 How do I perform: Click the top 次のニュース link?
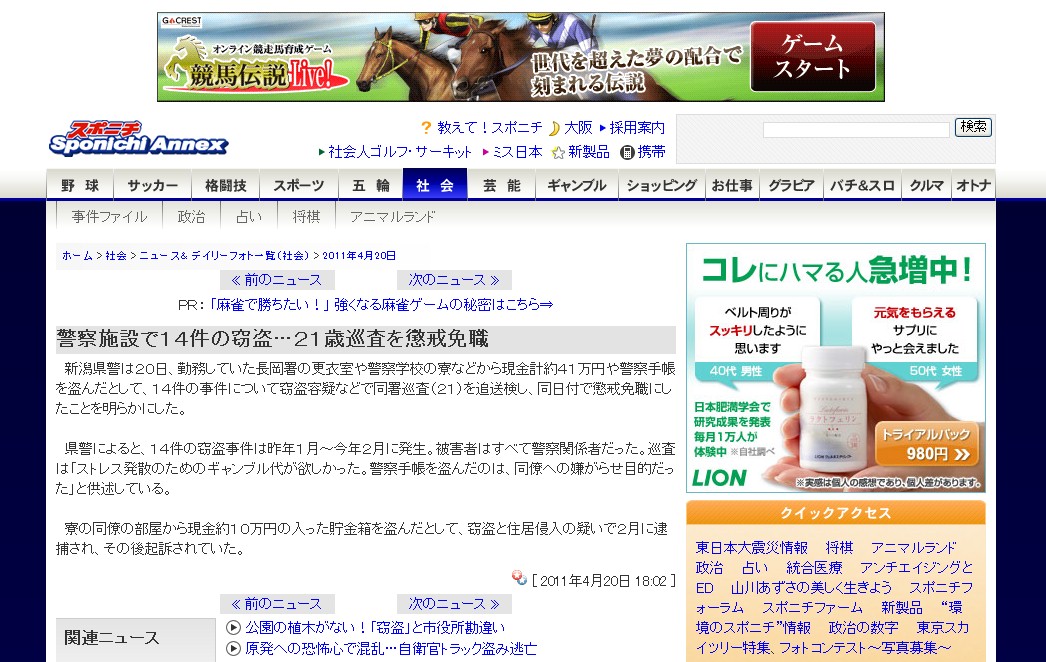(454, 280)
